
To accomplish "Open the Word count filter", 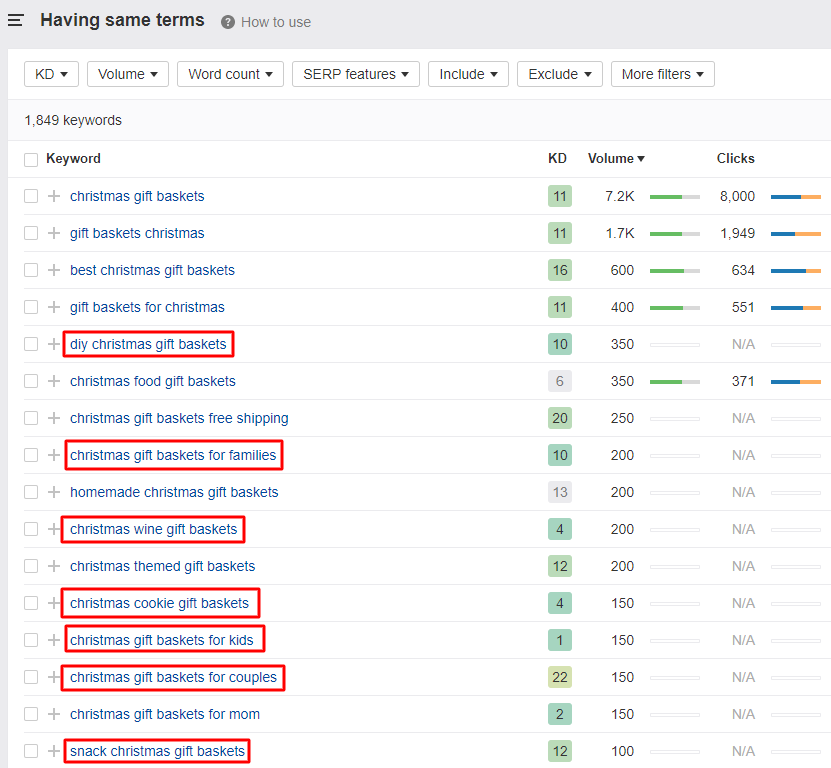I will click(230, 74).
